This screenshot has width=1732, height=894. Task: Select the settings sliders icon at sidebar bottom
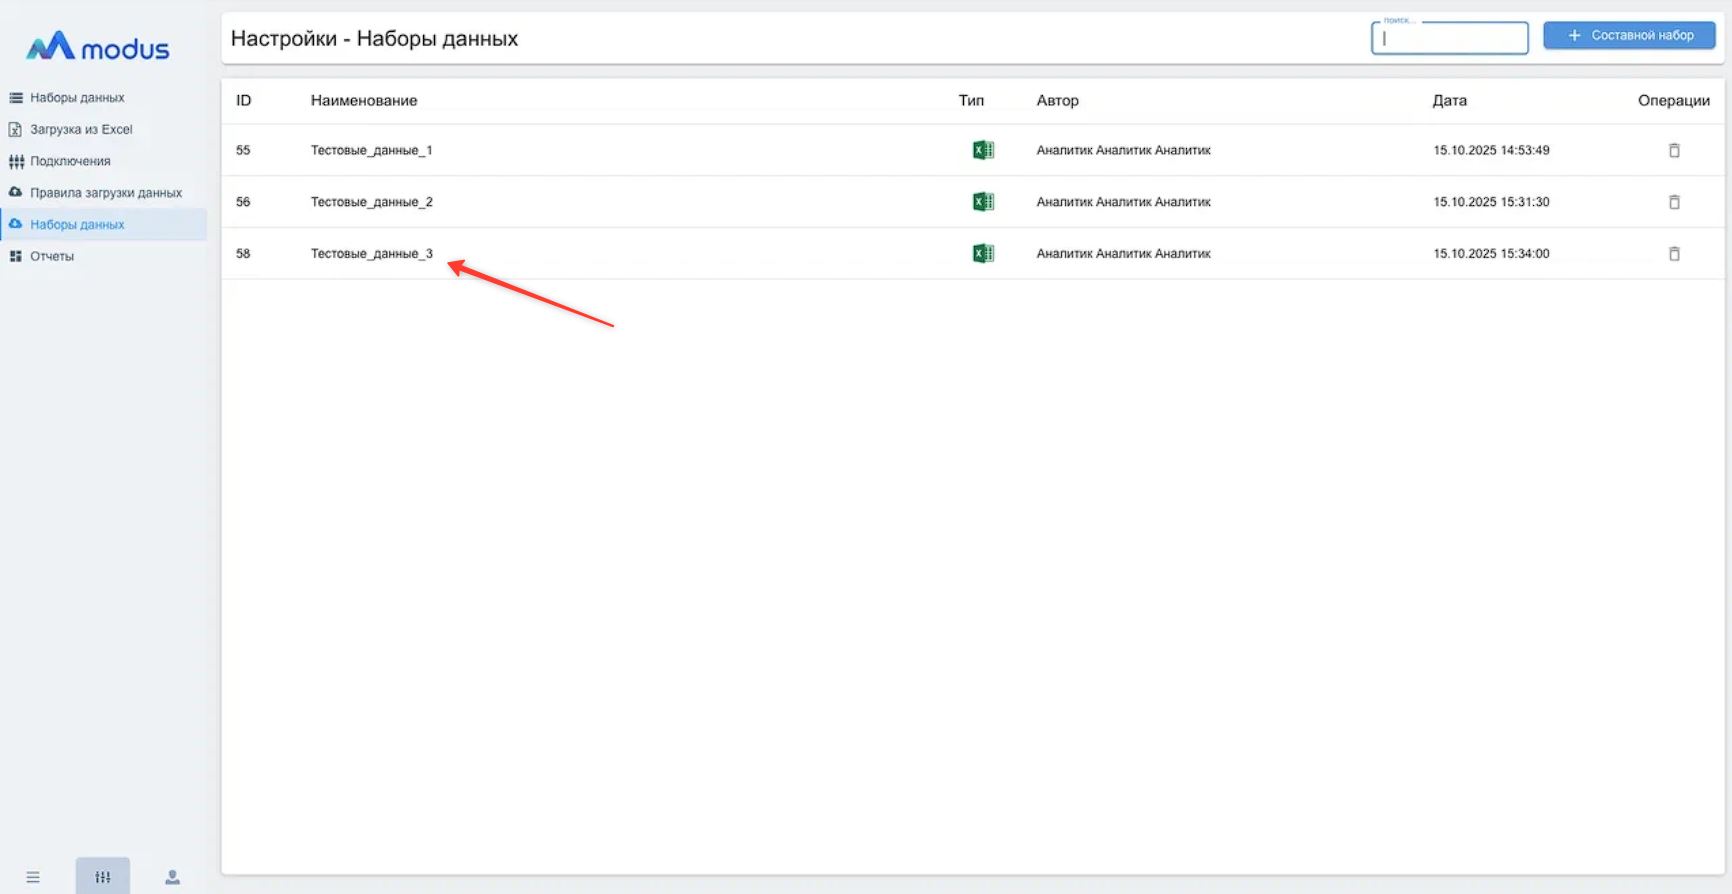click(x=102, y=877)
